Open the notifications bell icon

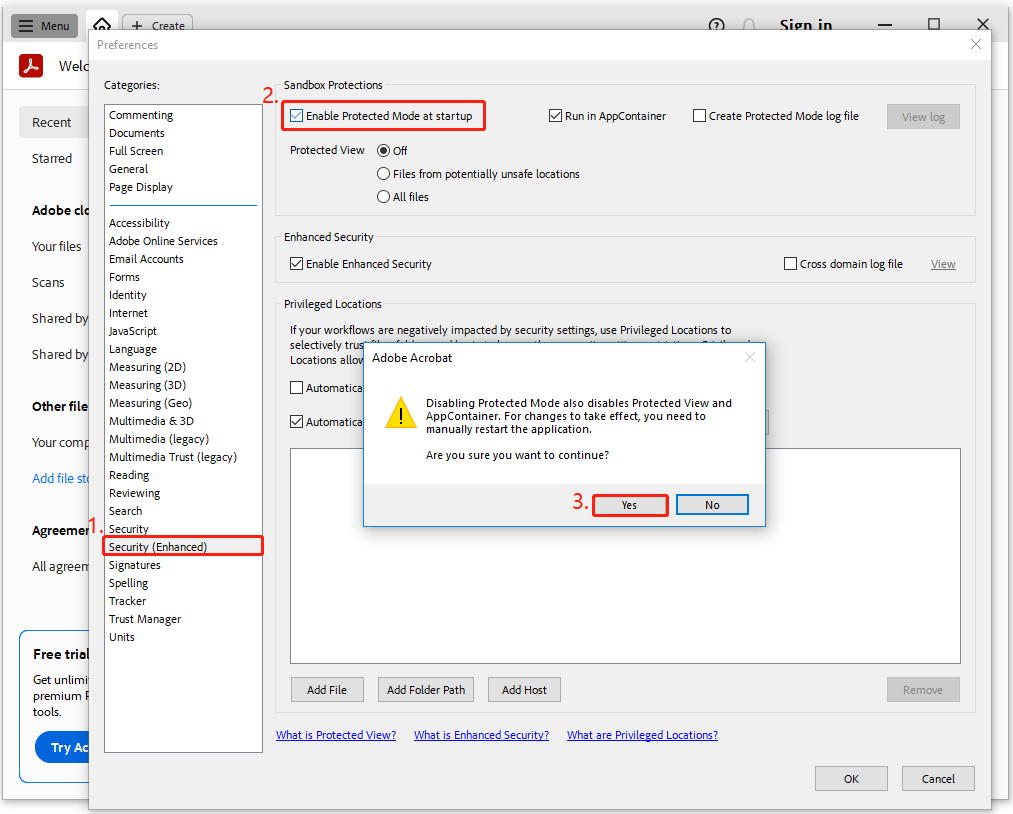(749, 25)
